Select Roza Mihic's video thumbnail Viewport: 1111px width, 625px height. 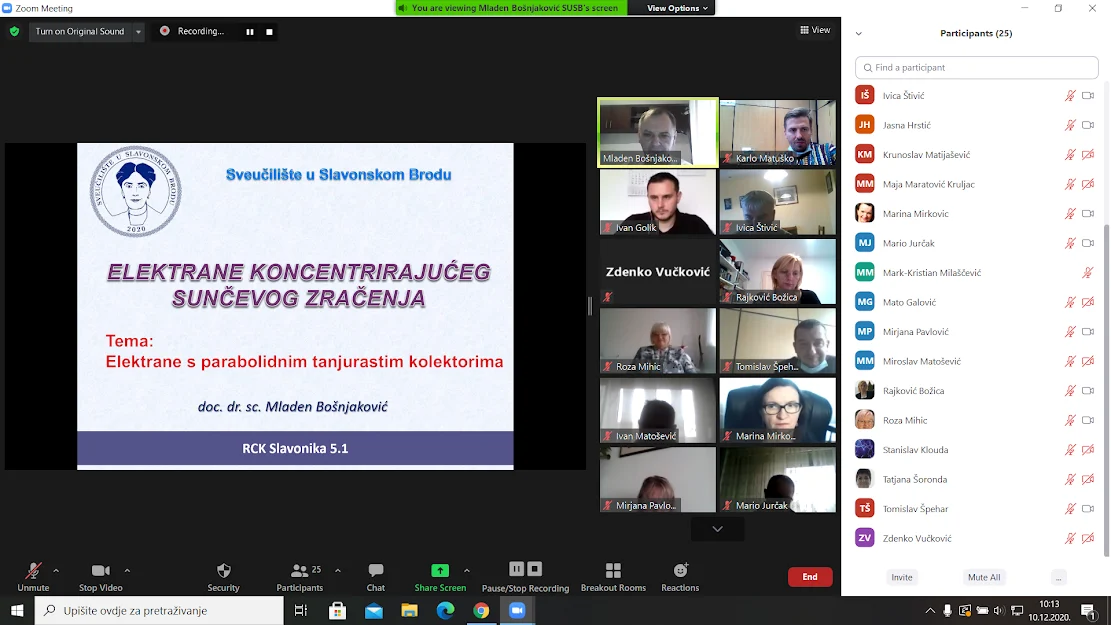(x=658, y=341)
